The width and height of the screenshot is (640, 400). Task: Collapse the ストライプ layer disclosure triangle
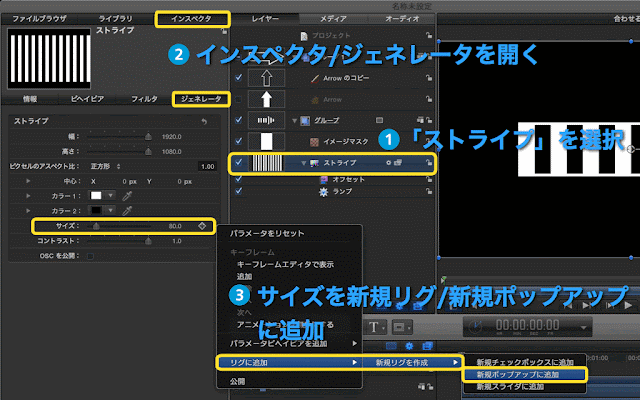[303, 163]
